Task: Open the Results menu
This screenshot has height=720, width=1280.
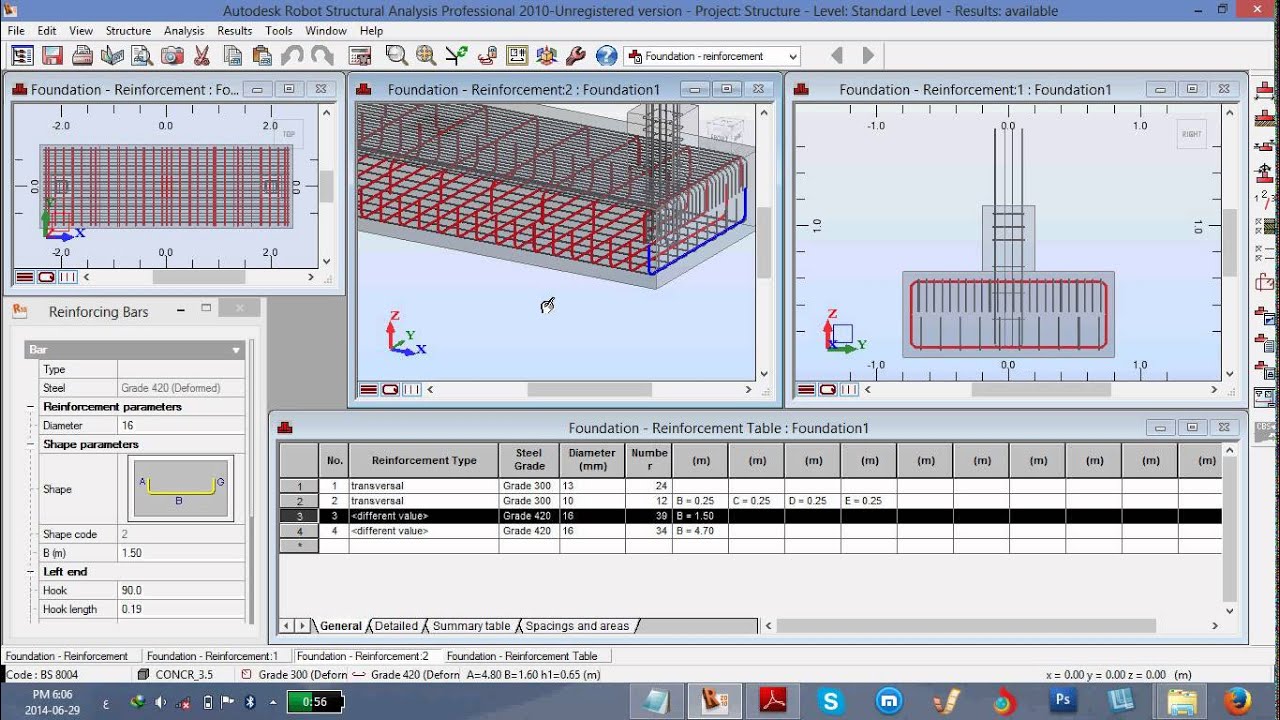Action: coord(235,31)
